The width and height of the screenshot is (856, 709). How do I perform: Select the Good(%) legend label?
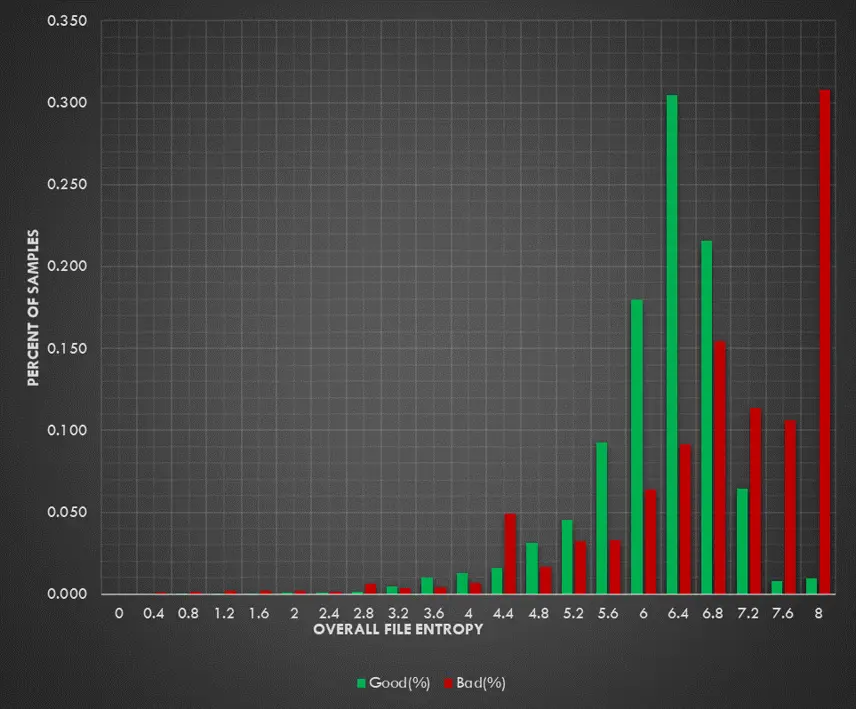[x=399, y=684]
